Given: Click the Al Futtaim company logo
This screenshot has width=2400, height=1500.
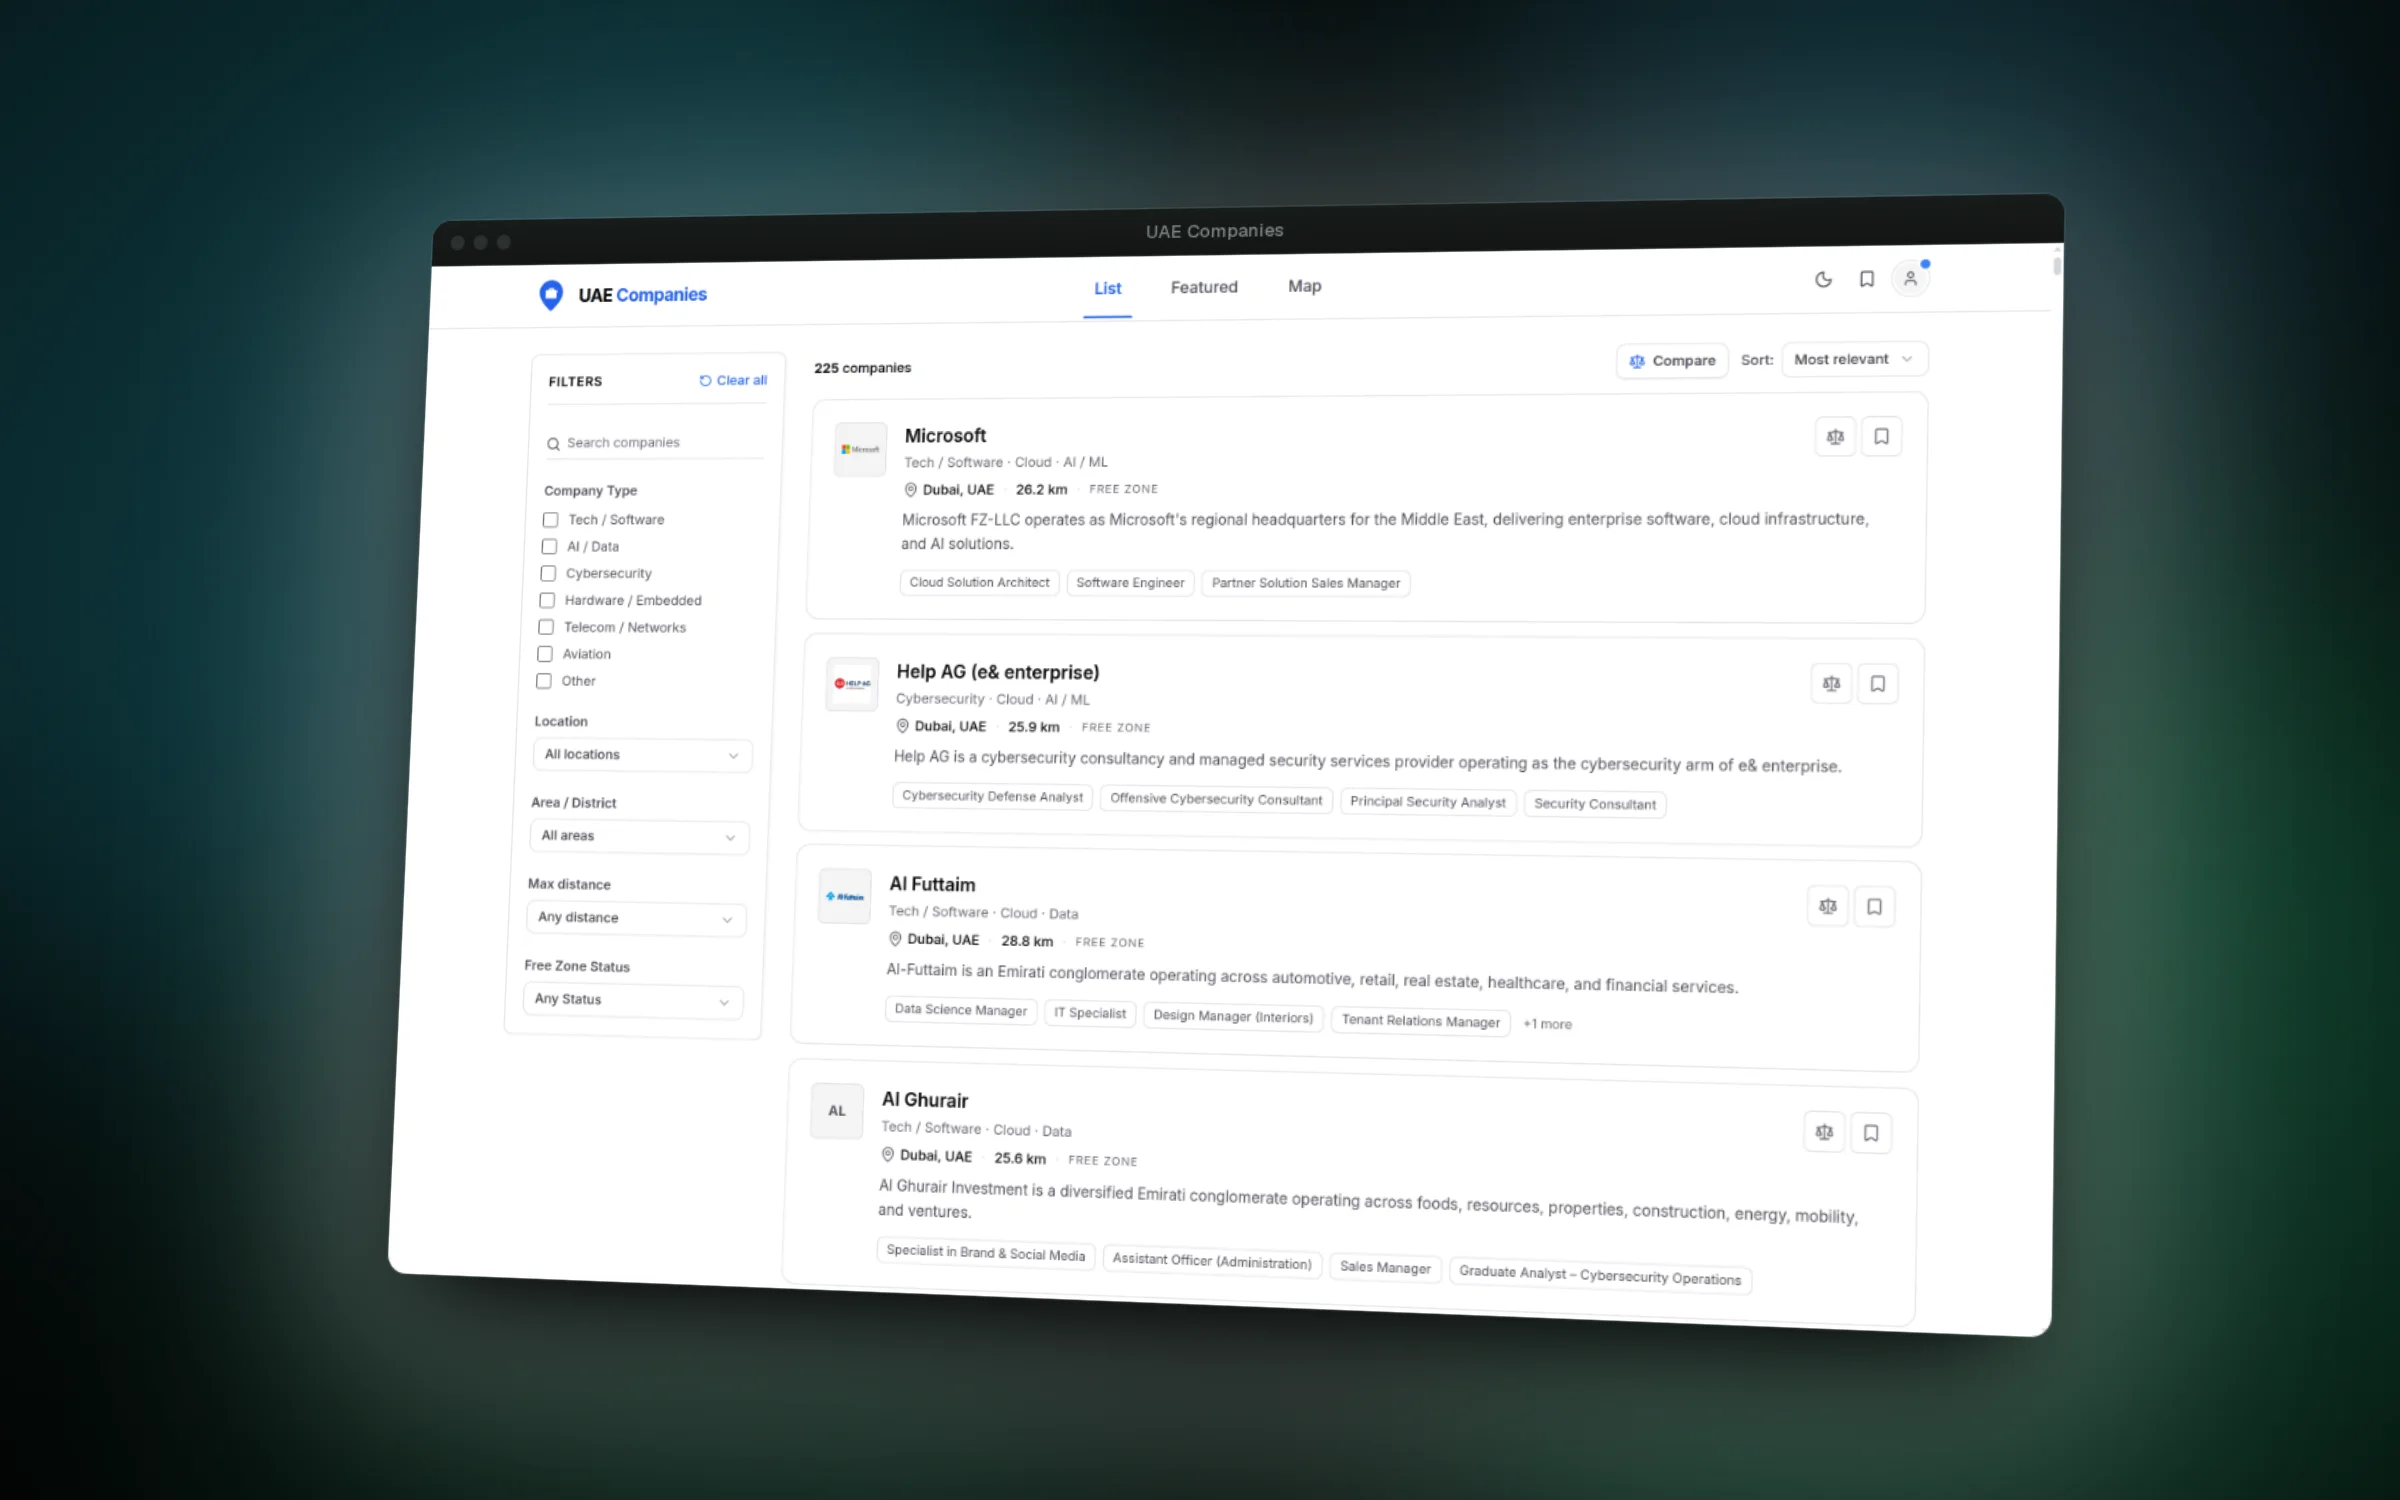Looking at the screenshot, I should point(845,896).
